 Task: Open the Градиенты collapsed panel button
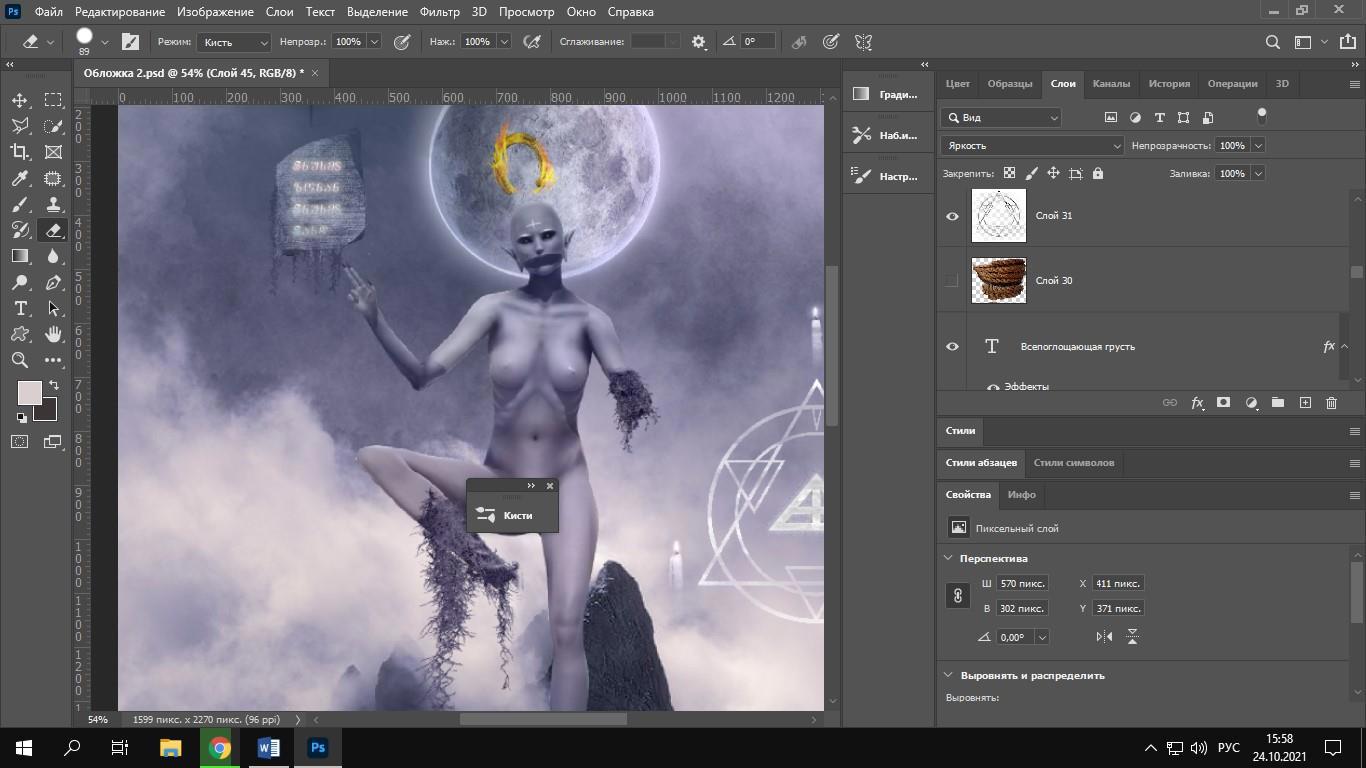point(886,94)
